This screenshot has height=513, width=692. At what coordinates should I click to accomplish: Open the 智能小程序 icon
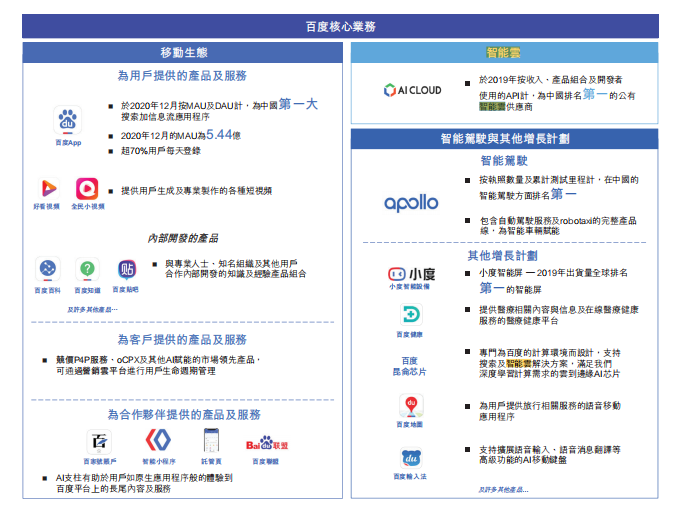coord(157,440)
